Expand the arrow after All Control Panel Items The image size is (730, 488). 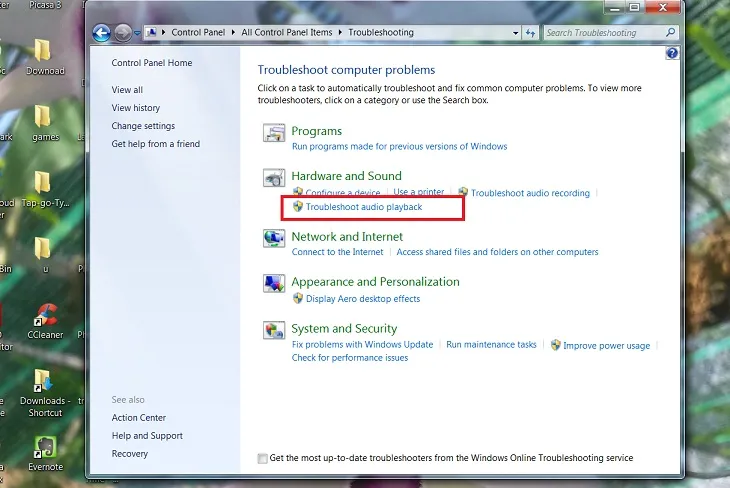341,33
